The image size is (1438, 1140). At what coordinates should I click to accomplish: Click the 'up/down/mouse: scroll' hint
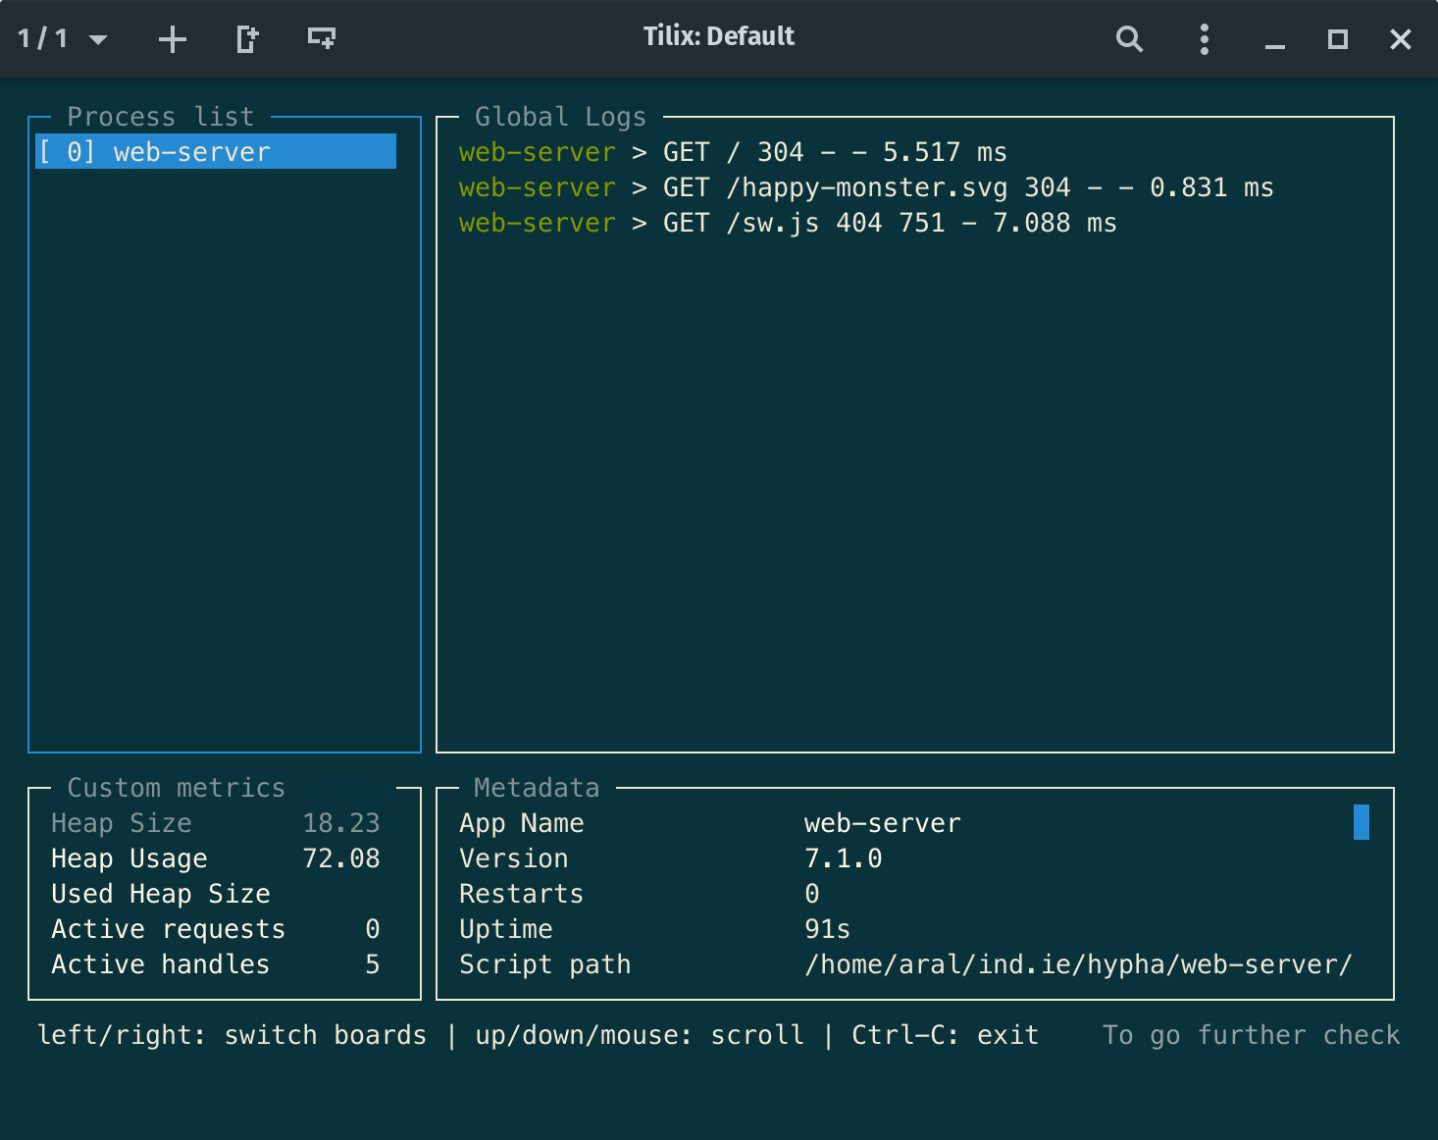point(639,1035)
